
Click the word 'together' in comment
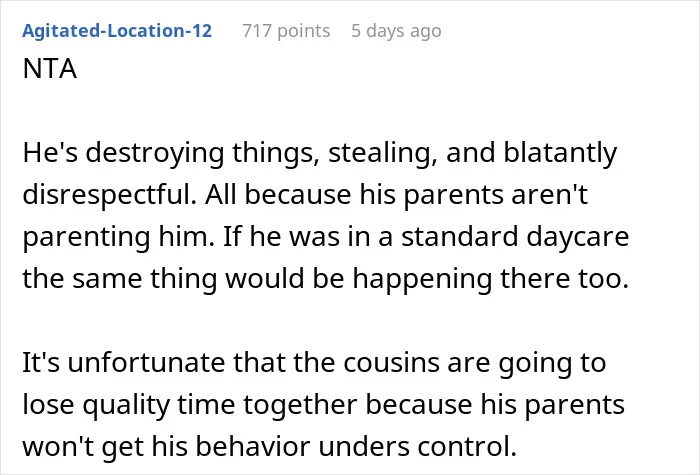pos(300,405)
